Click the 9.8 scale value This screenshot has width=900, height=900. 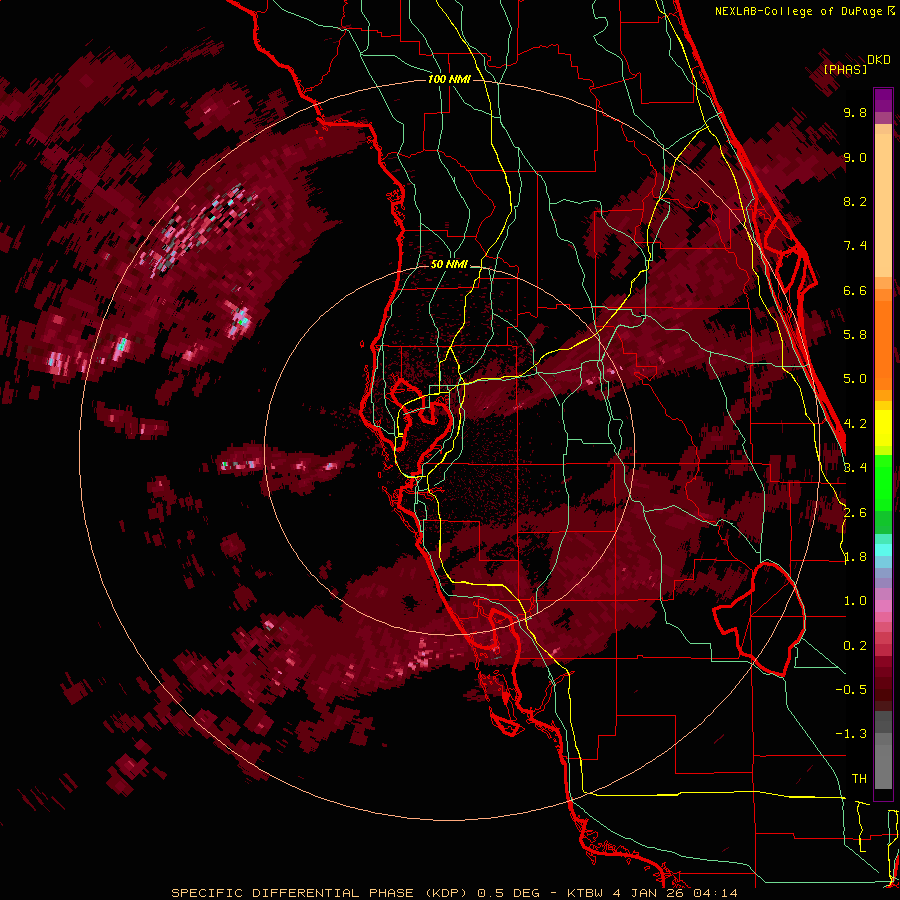coord(855,112)
